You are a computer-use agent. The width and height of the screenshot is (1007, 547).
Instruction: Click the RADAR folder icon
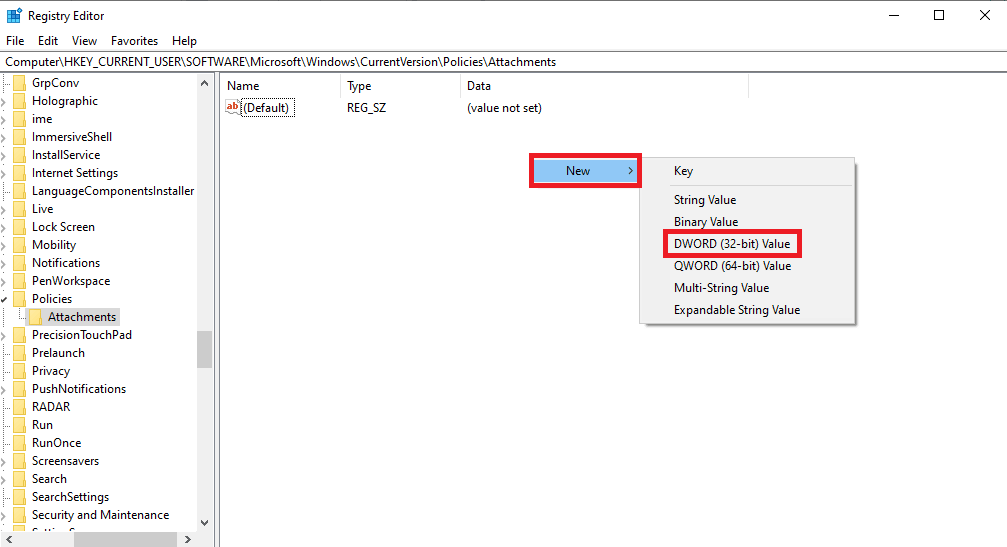point(20,406)
